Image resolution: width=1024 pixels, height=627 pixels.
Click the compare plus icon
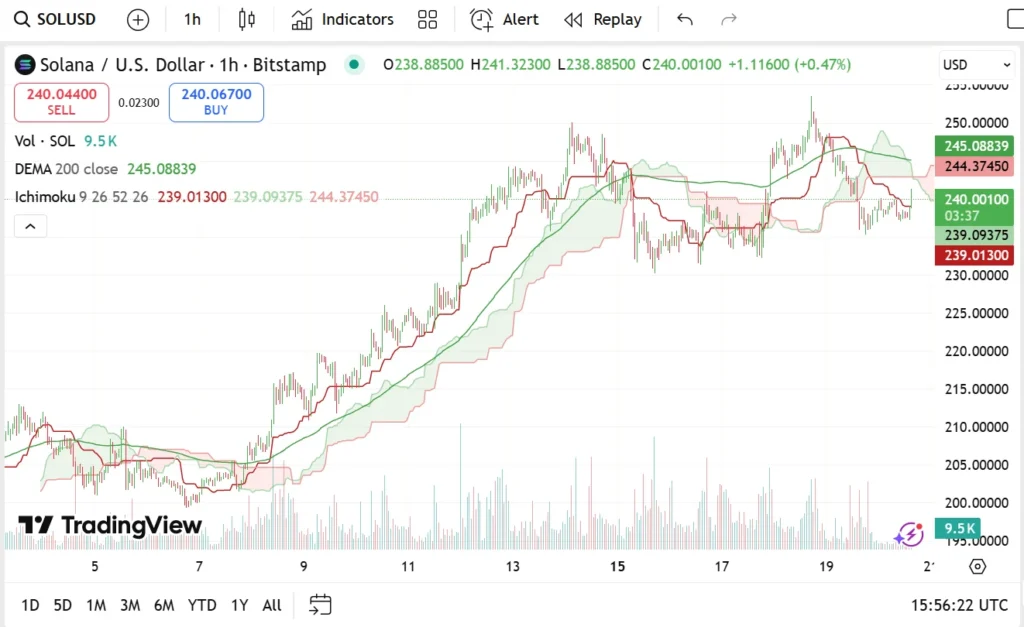(x=137, y=19)
